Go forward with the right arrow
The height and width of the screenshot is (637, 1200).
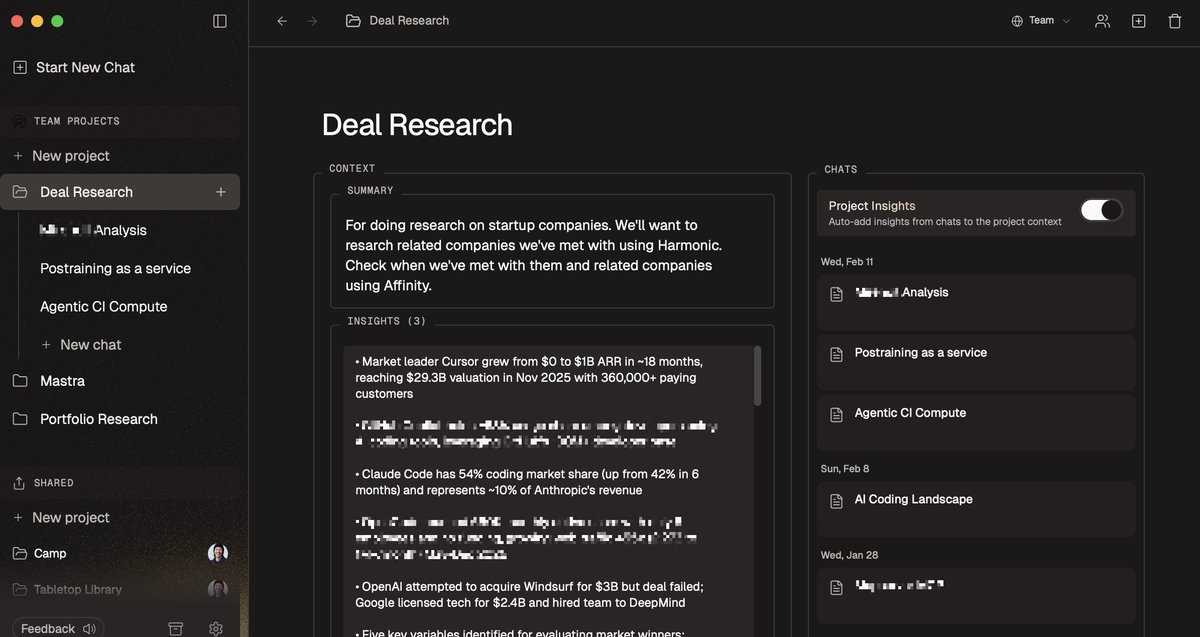[x=313, y=21]
